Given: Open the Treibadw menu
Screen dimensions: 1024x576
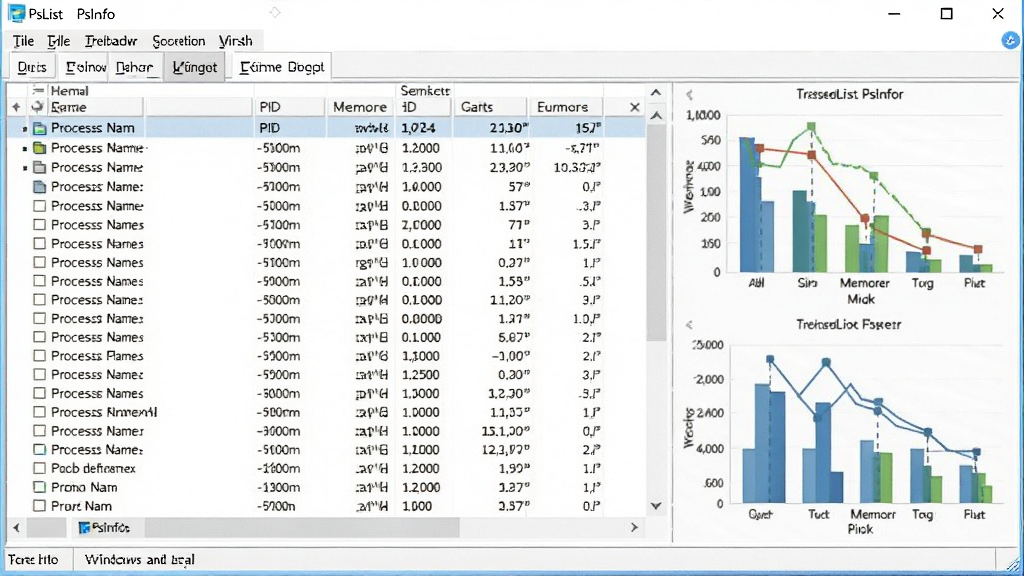Looking at the screenshot, I should point(111,41).
